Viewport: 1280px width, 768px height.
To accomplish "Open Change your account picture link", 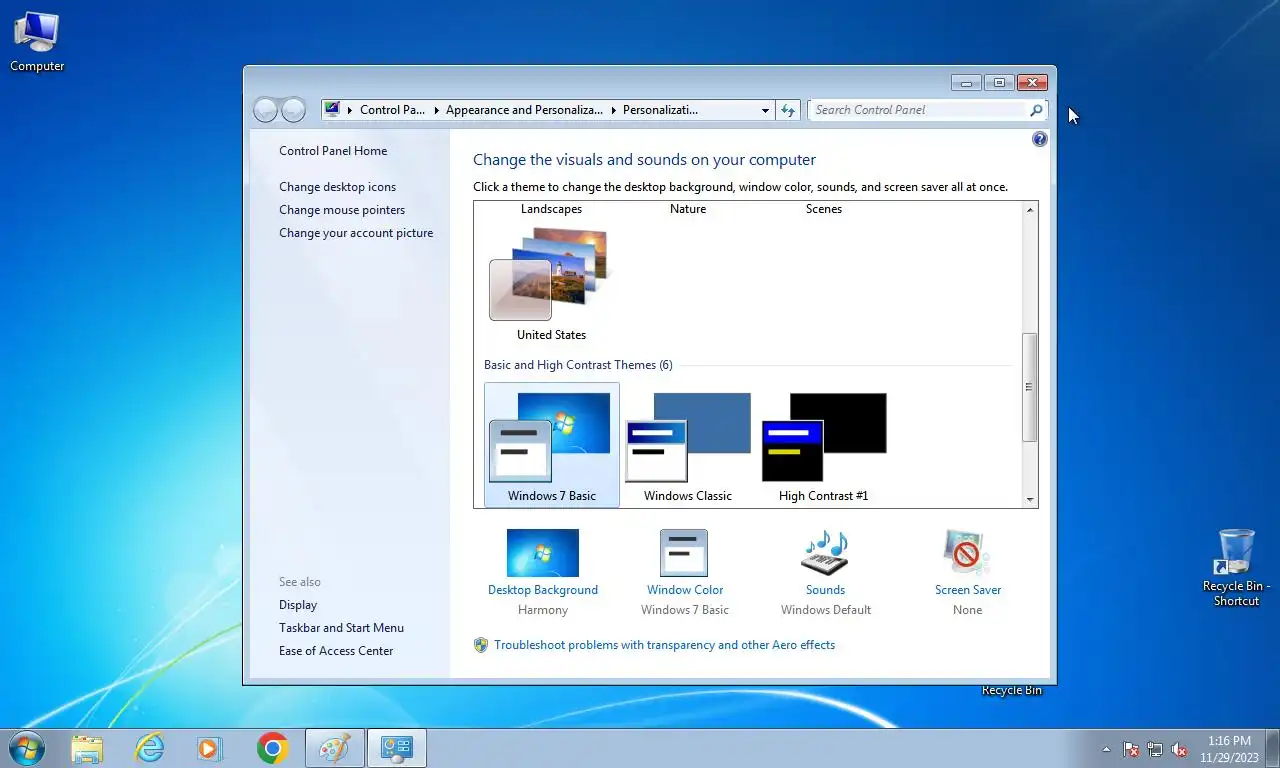I will (356, 233).
